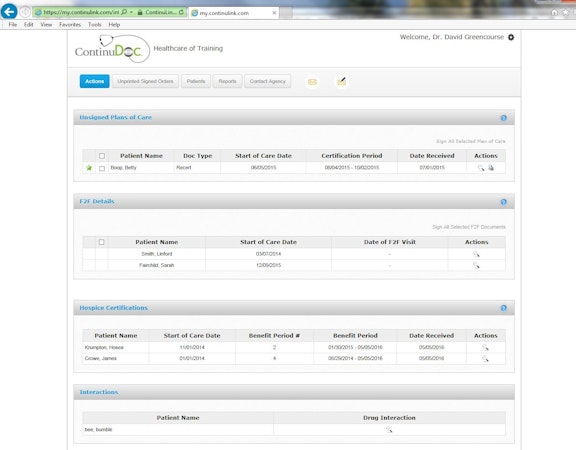
Task: Open the address bar dropdown arrow
Action: pyautogui.click(x=131, y=12)
